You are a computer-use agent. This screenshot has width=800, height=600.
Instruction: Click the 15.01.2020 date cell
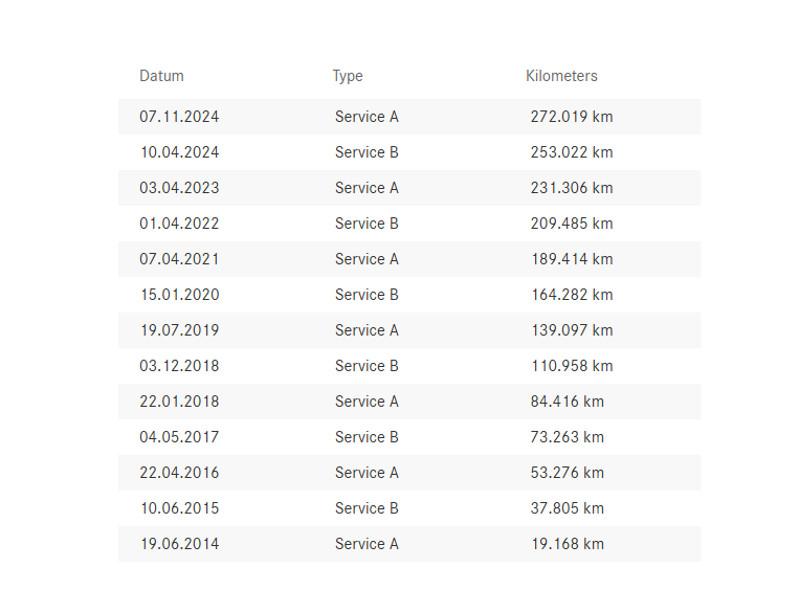click(x=180, y=295)
